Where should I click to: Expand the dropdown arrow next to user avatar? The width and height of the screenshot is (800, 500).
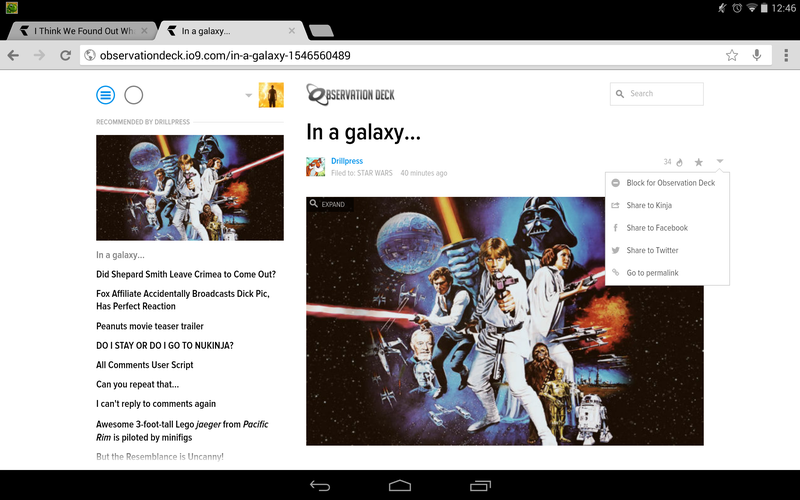(248, 95)
